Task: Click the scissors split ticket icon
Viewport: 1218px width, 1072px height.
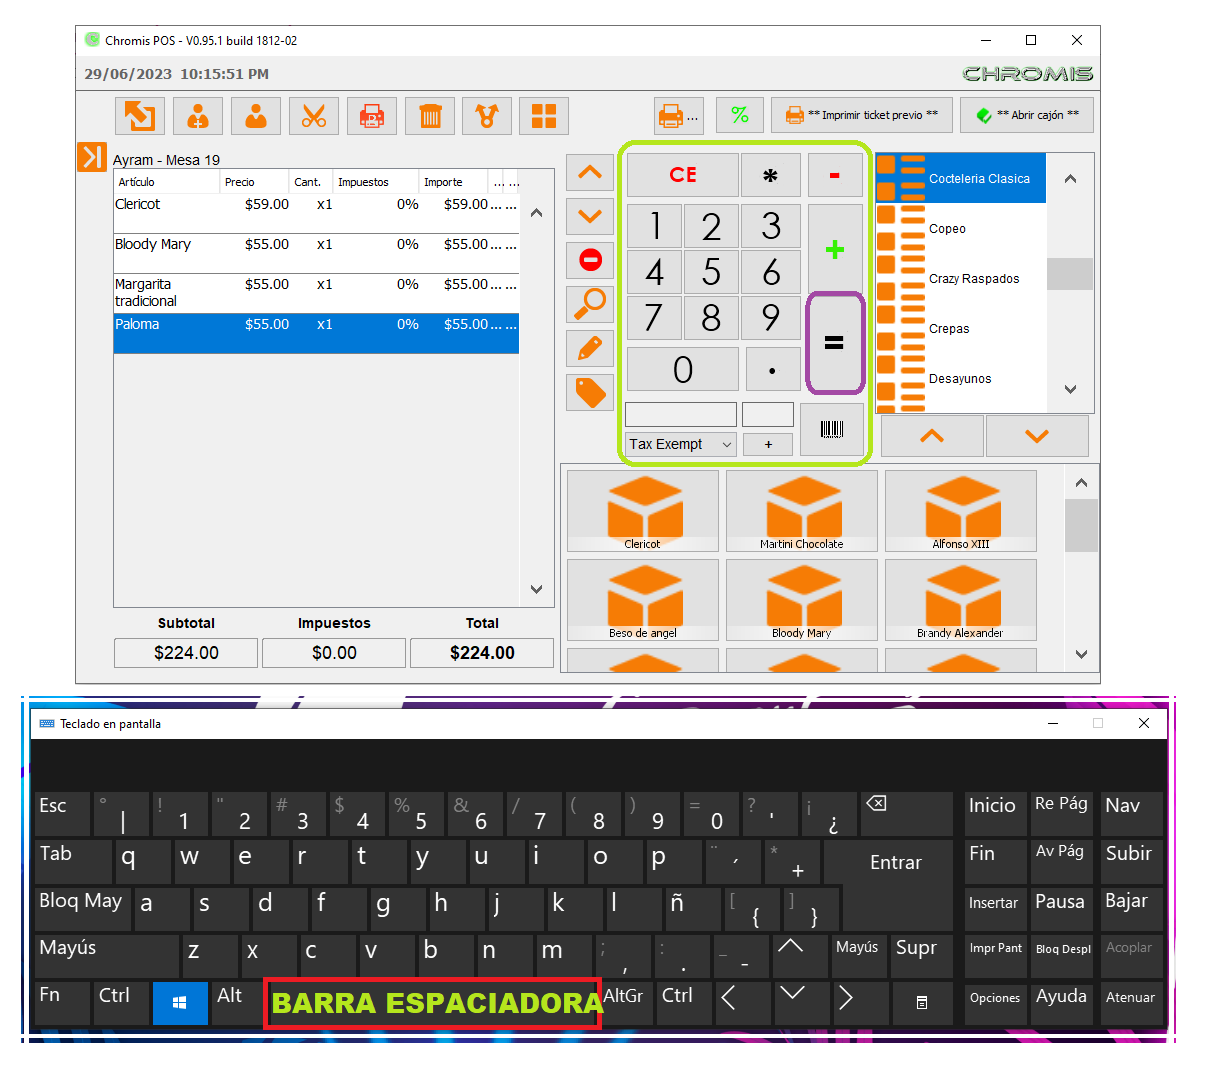Action: click(314, 116)
